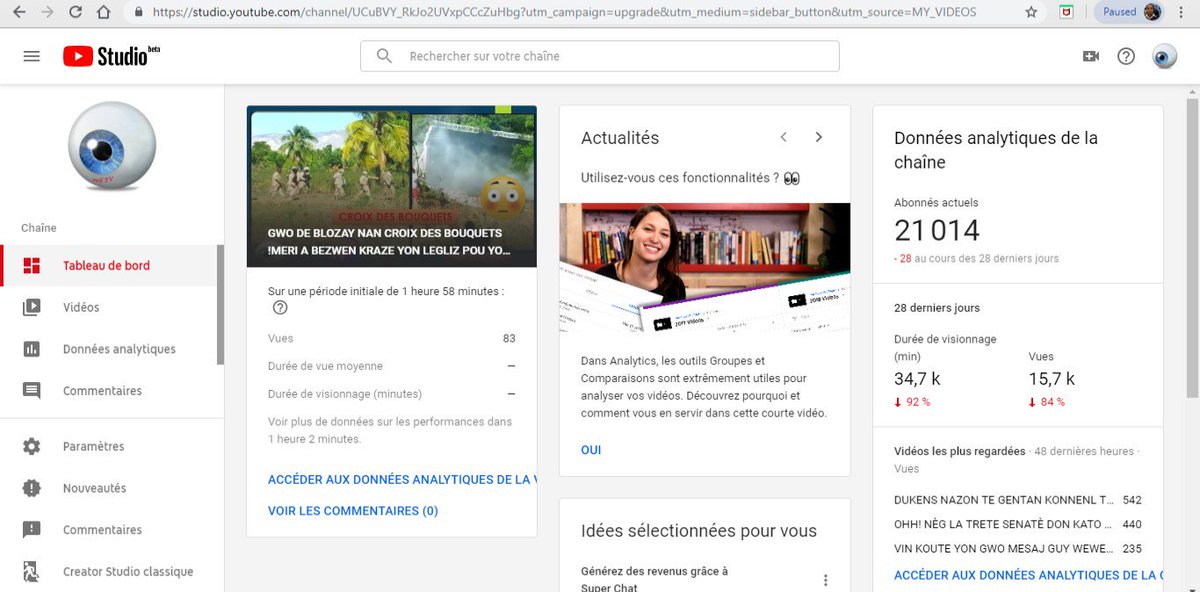This screenshot has height=592, width=1200.
Task: Click Générez des revenus grâce à Super Chat
Action: click(x=655, y=579)
